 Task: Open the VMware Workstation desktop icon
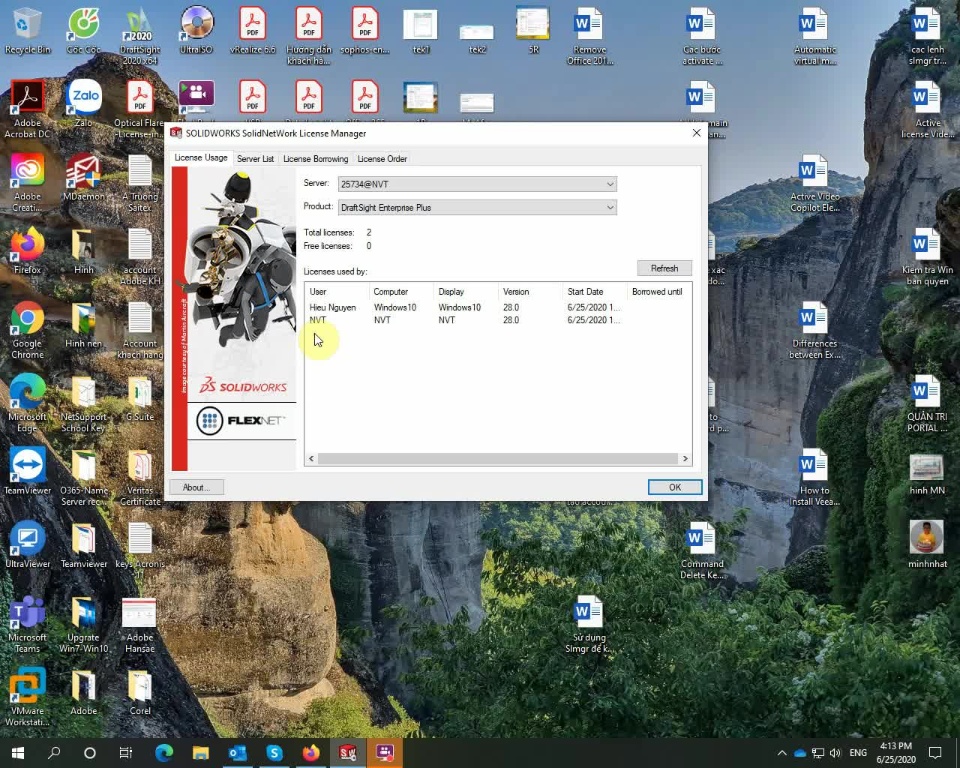click(28, 697)
